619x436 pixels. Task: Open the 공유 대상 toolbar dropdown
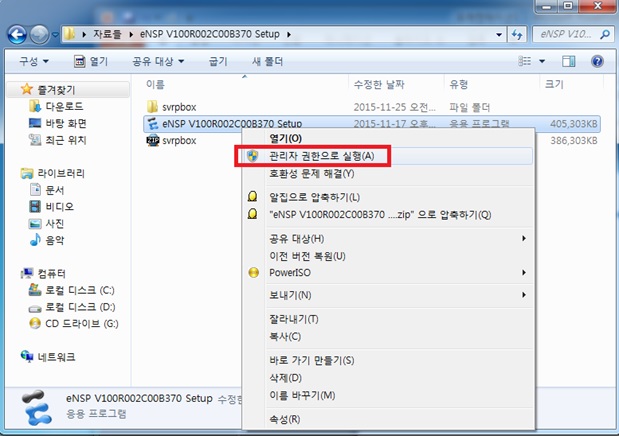(x=158, y=61)
